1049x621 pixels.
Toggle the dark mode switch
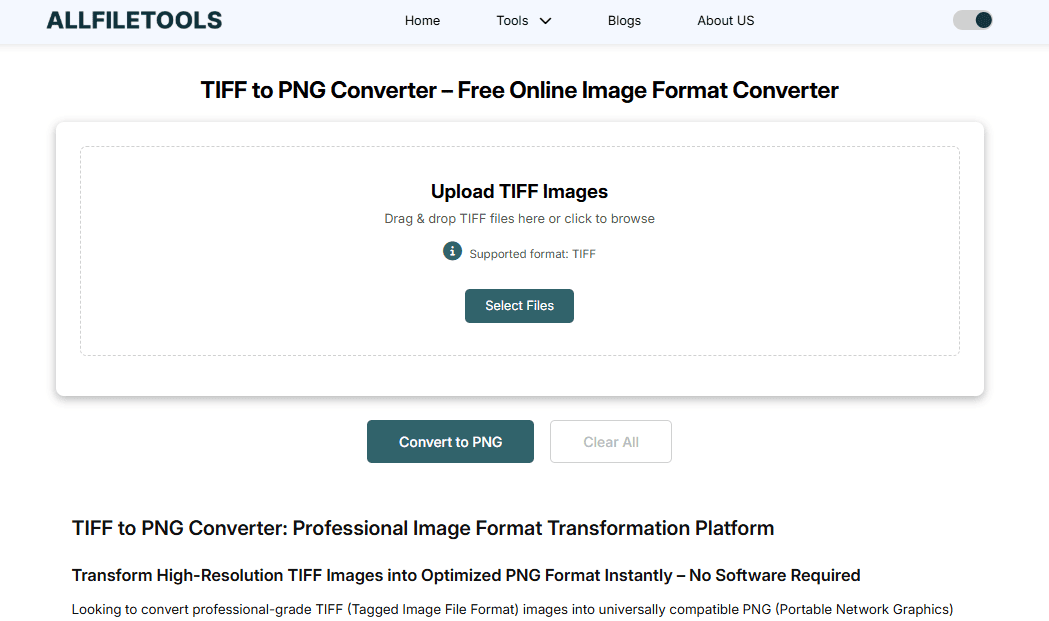[972, 20]
